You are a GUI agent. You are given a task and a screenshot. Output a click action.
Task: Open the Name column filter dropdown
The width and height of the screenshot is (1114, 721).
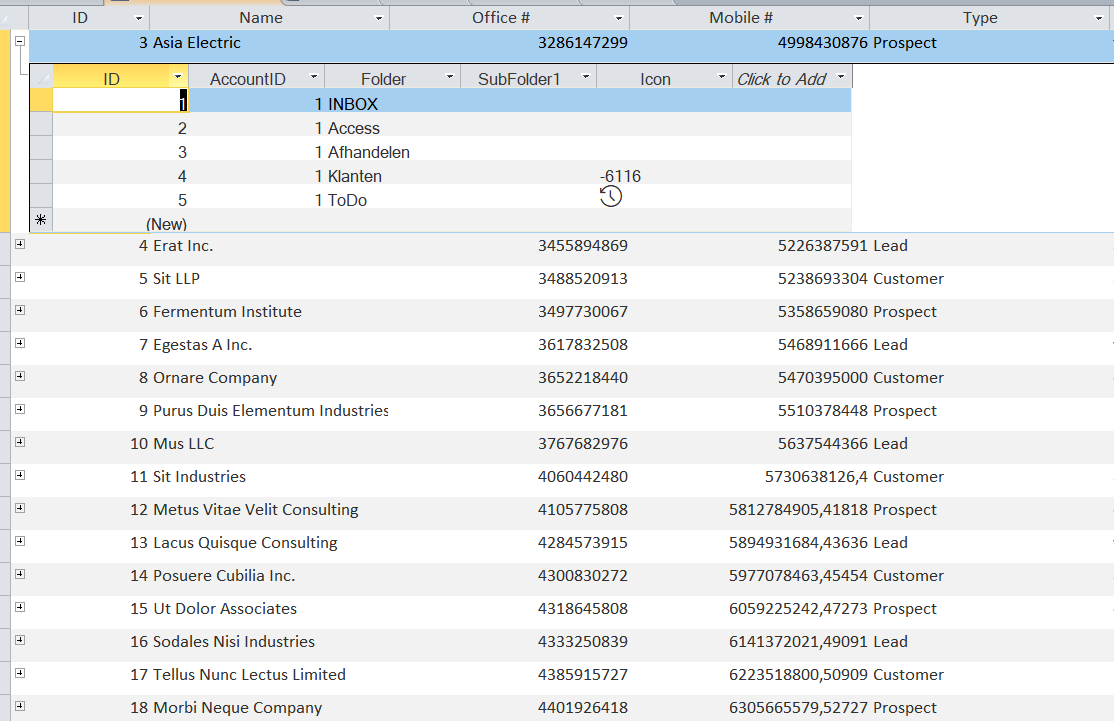click(x=379, y=18)
